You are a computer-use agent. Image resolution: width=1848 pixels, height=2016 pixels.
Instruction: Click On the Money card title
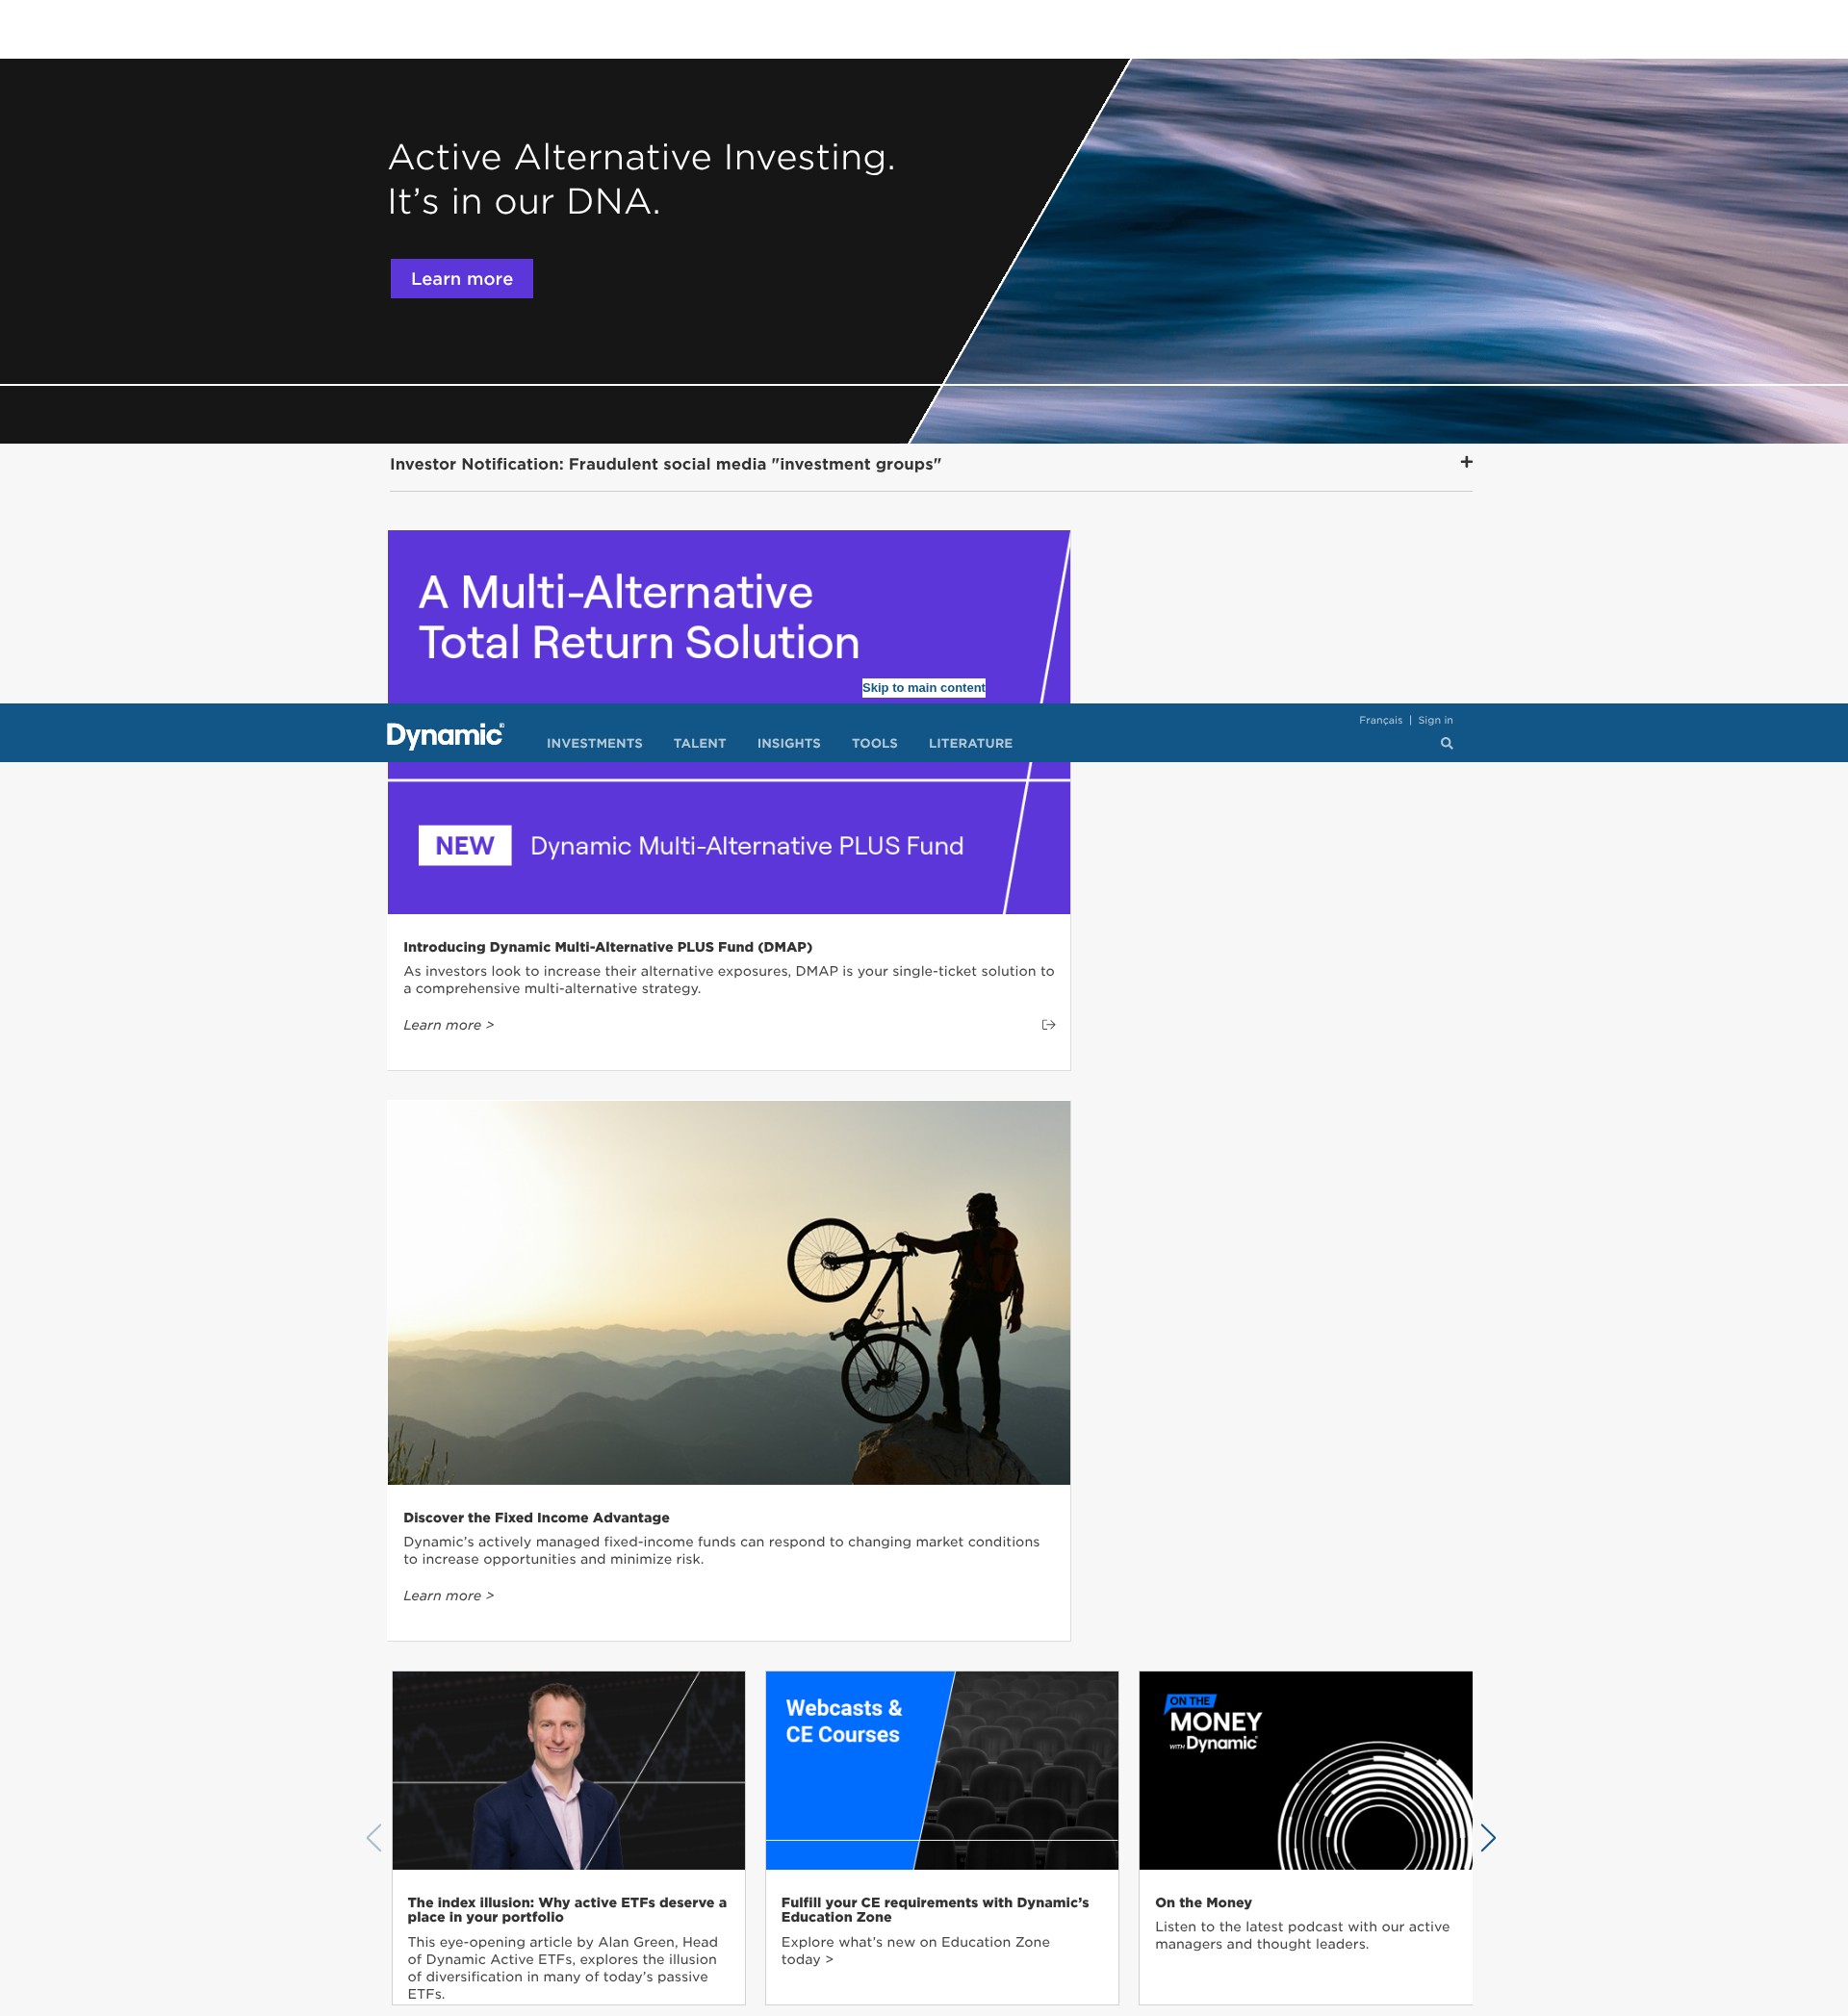(1203, 1903)
